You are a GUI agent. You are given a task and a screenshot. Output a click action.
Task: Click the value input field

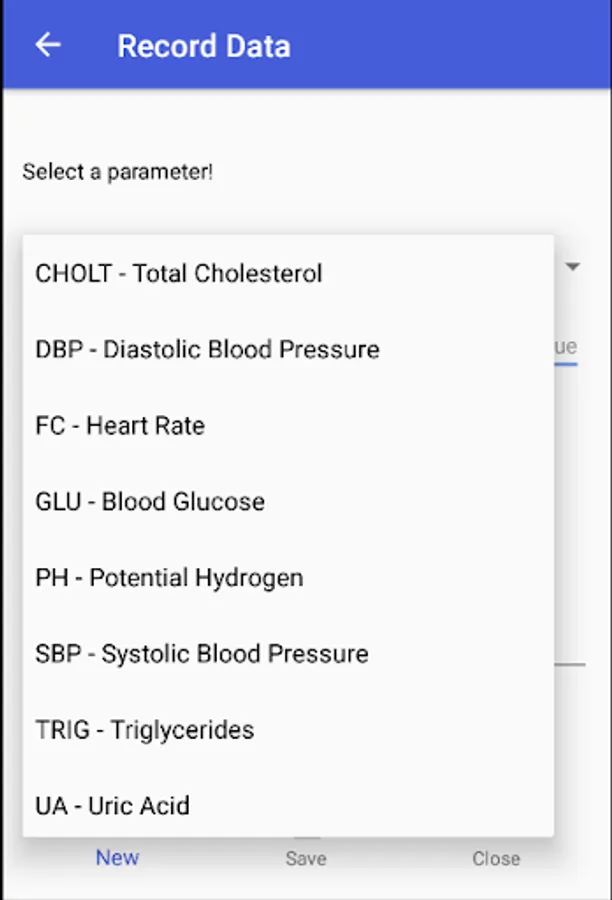tap(566, 347)
